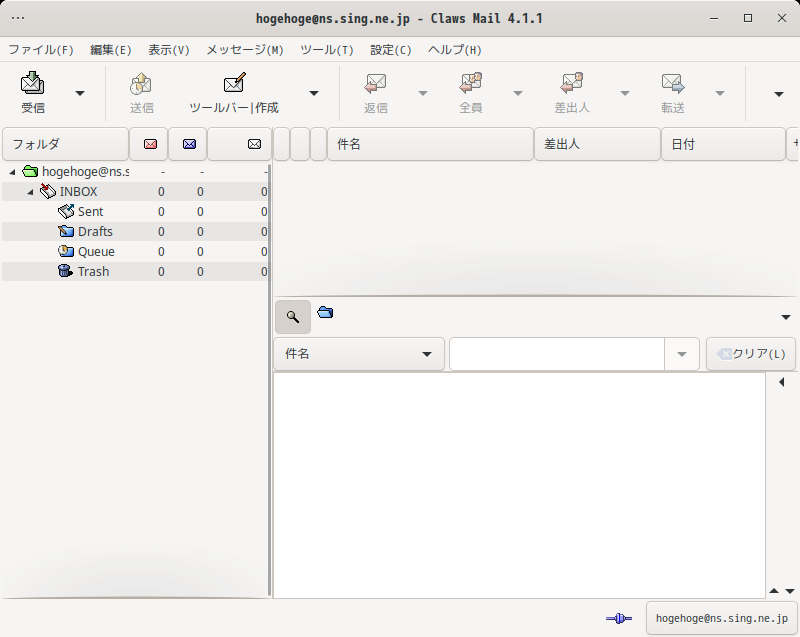
Task: Click the message view down arrow
Action: pyautogui.click(x=790, y=591)
